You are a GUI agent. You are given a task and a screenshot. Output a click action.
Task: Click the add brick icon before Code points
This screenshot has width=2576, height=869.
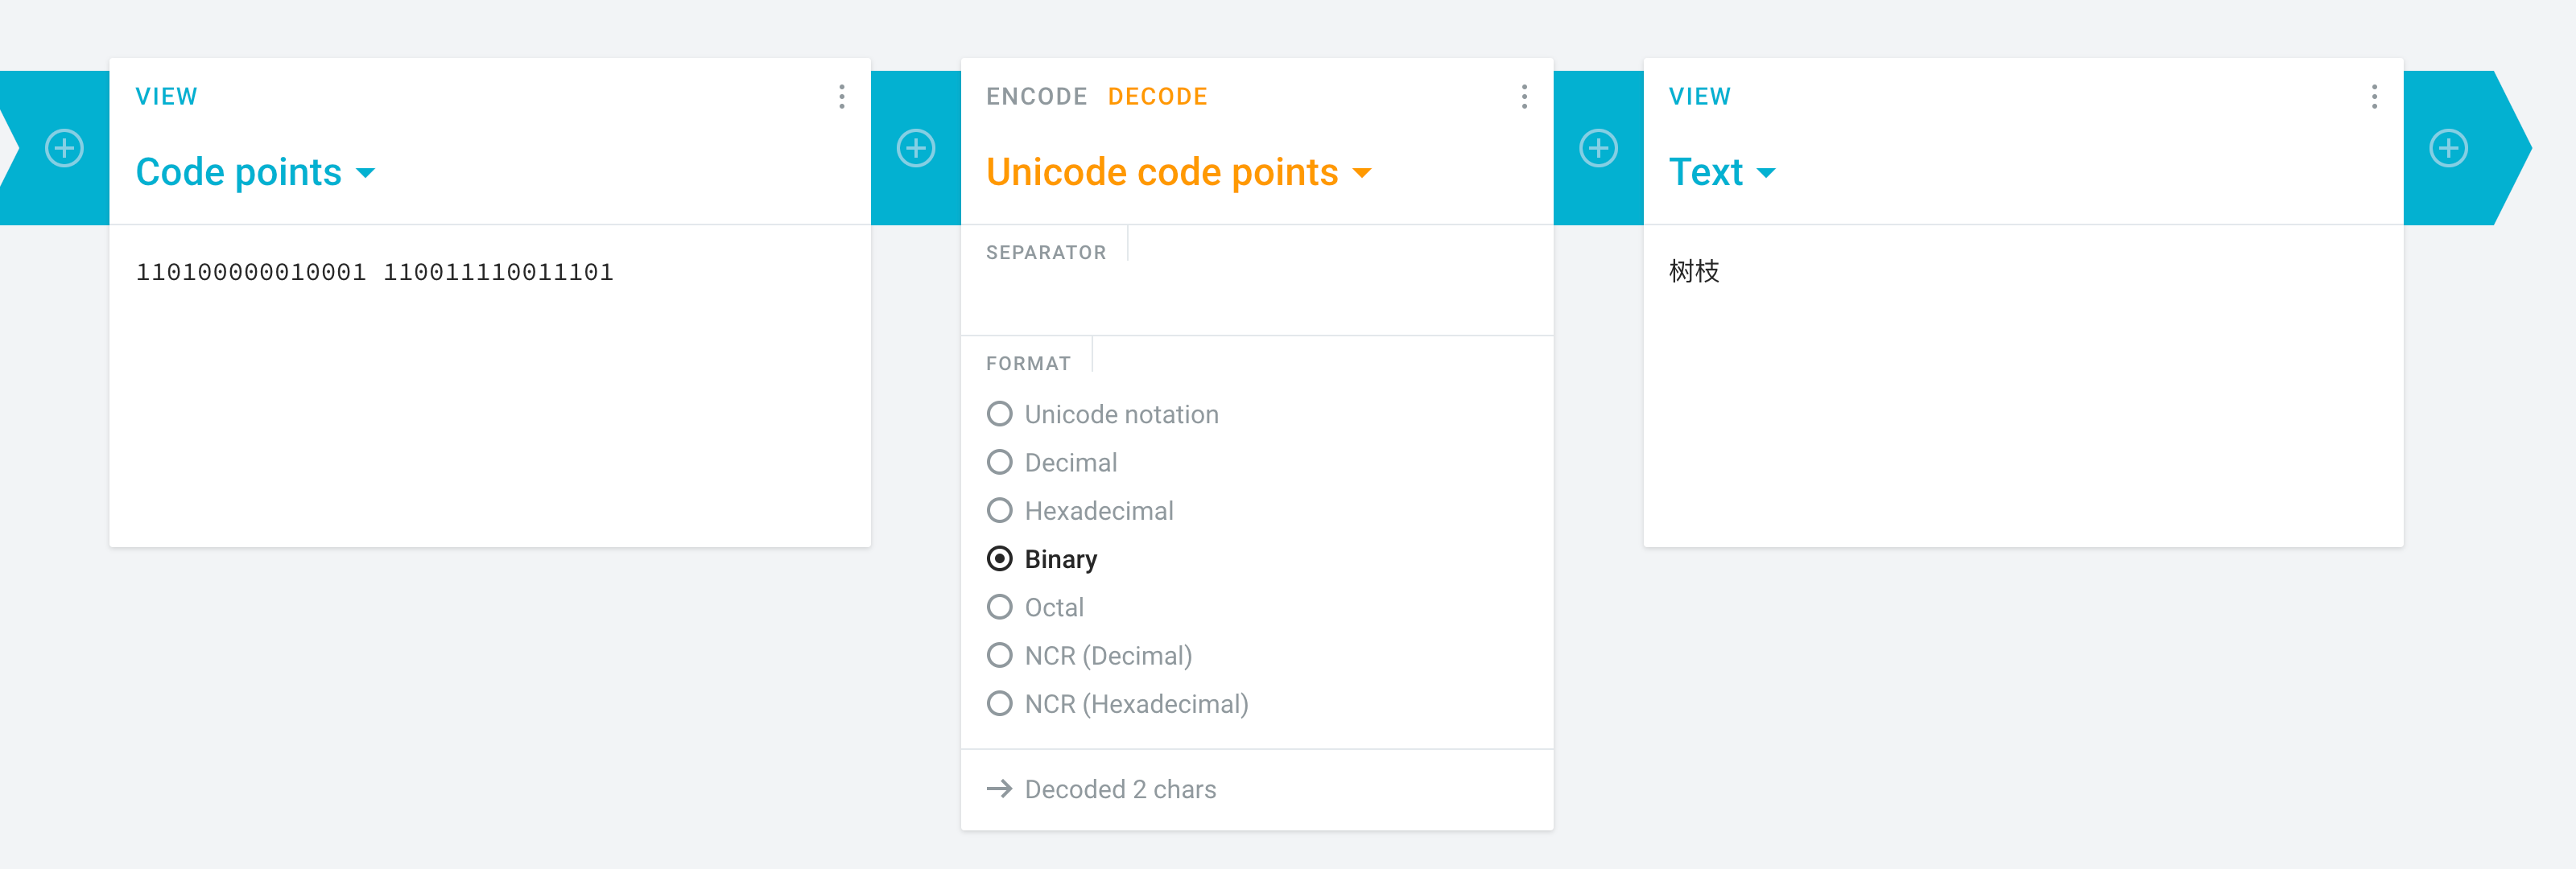pyautogui.click(x=64, y=148)
